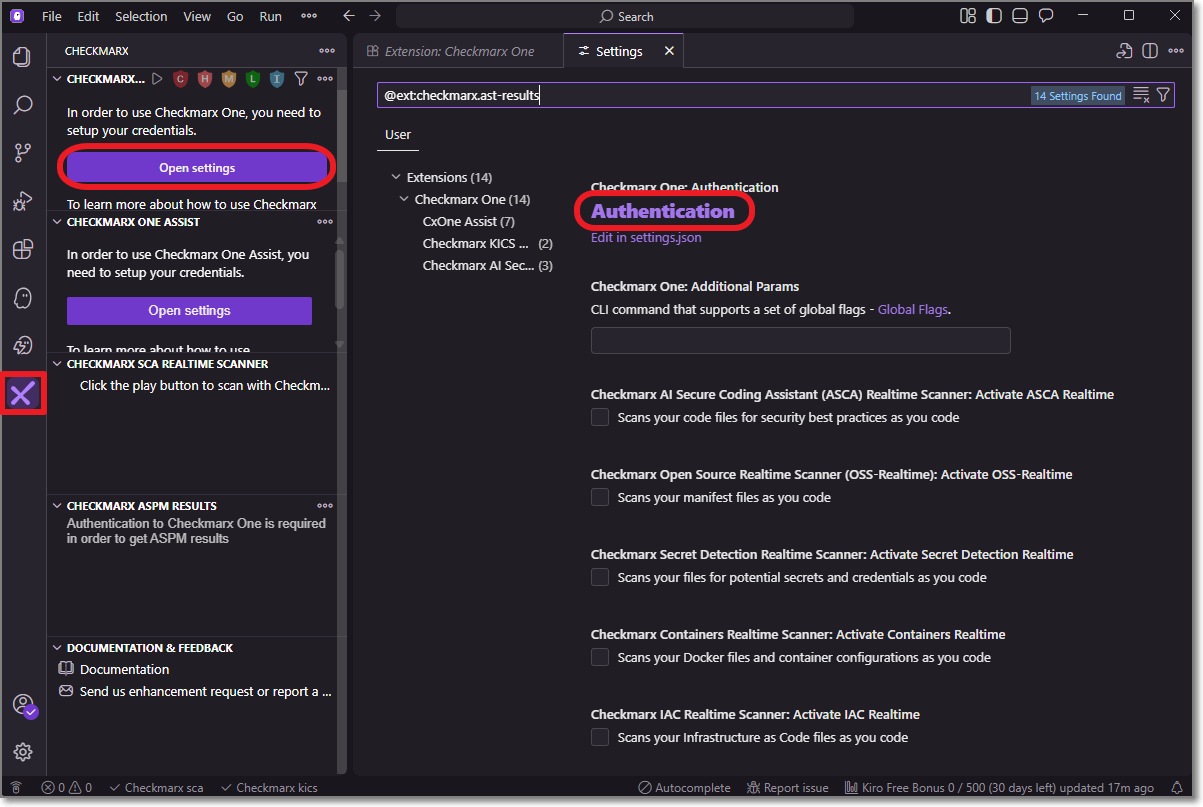Collapse the Checkmarx ASPM Results section
Screen dimensions: 1203x807
pos(58,506)
